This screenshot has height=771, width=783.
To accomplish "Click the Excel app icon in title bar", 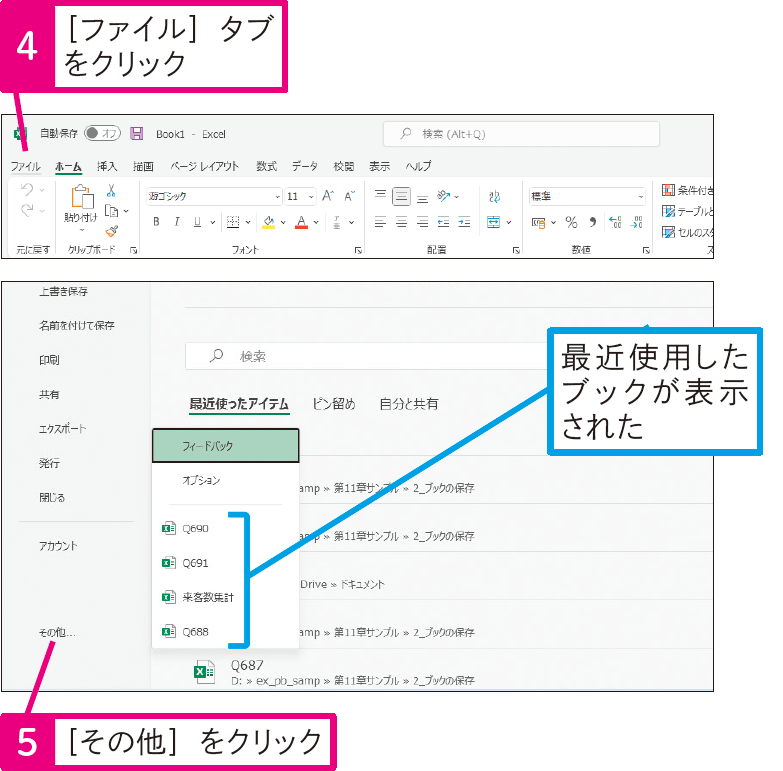I will [20, 133].
